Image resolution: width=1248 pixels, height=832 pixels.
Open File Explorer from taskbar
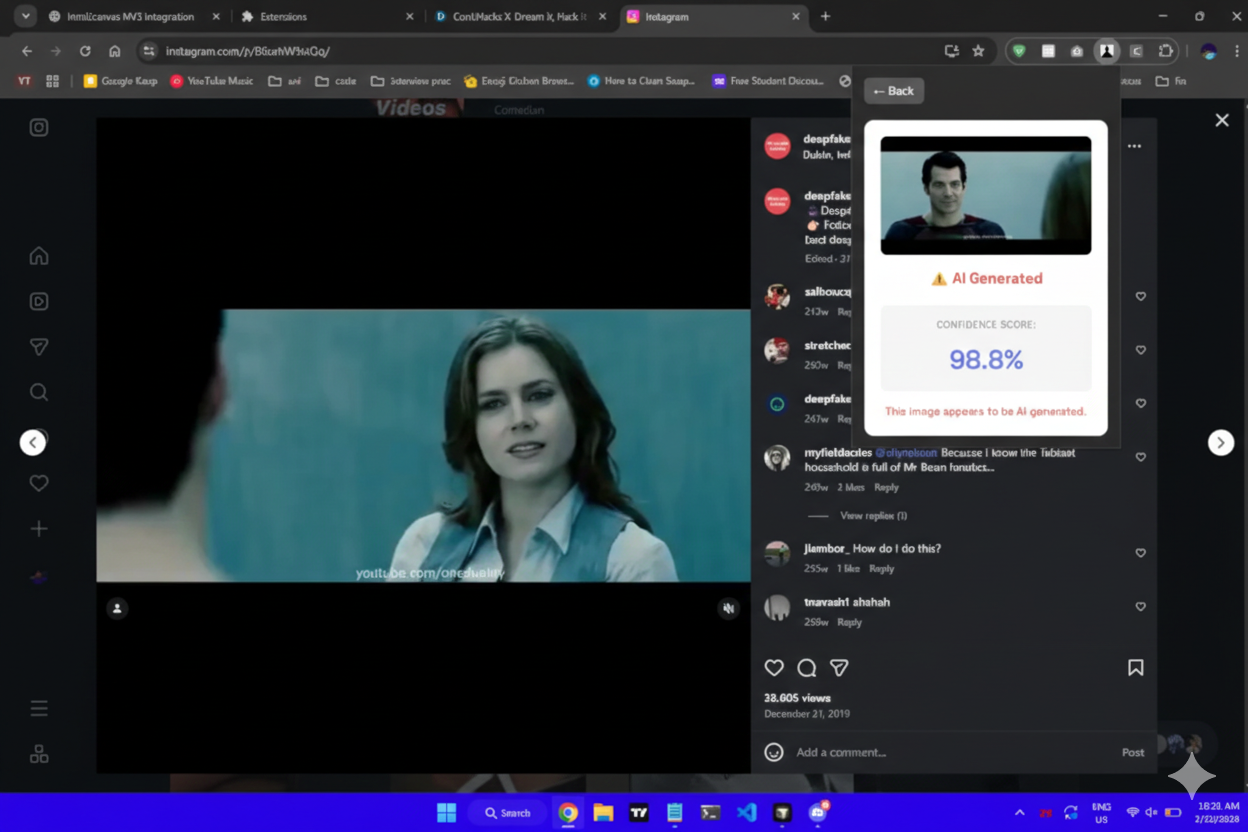(x=603, y=812)
